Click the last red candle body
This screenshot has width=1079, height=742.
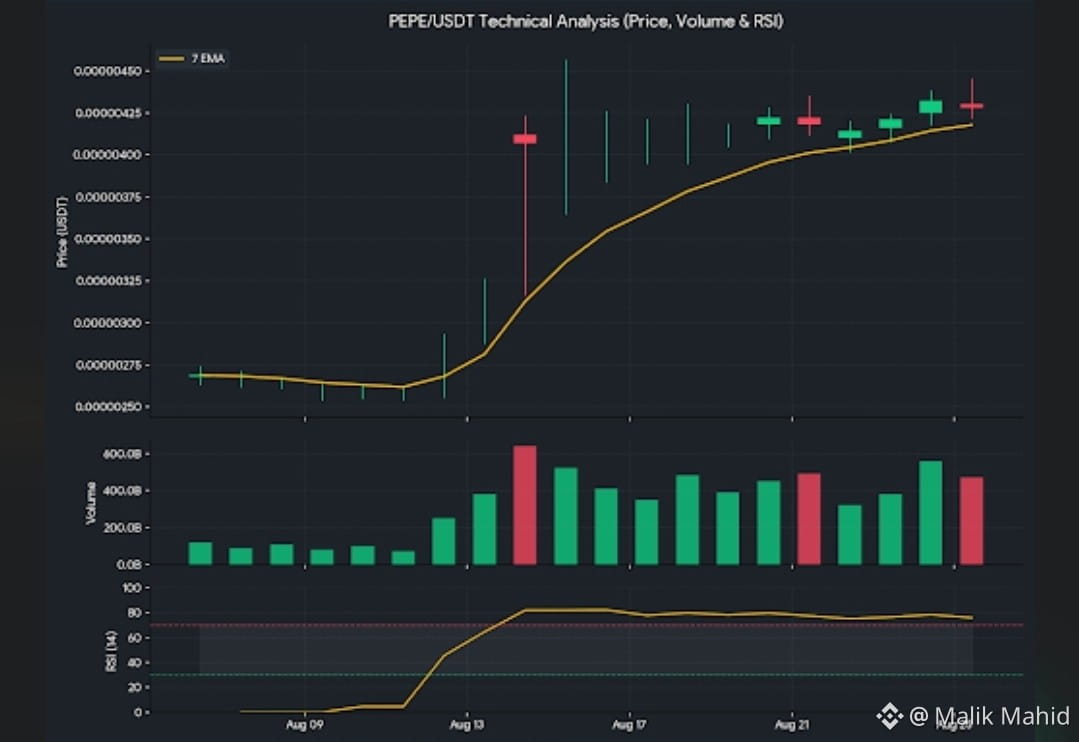972,106
